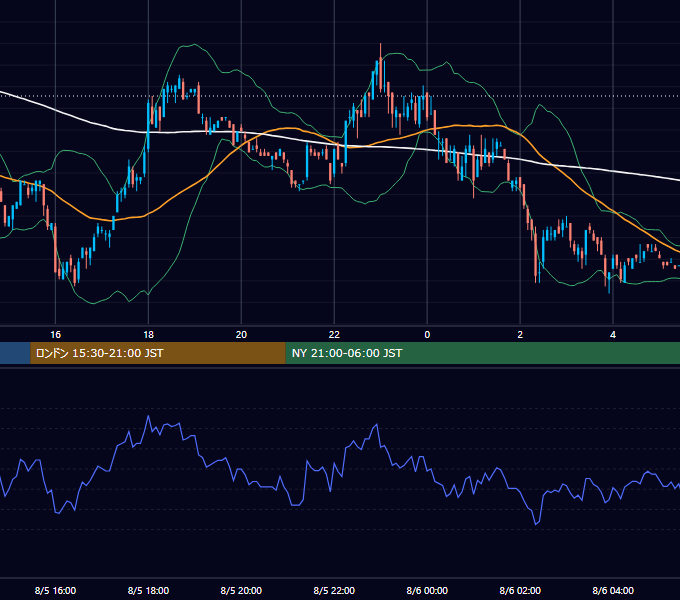
Task: Click the 8/6 04:00 oscillator time label
Action: [x=613, y=590]
